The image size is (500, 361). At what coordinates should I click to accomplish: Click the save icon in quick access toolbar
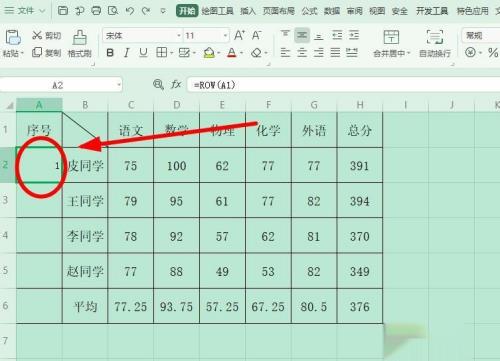(x=63, y=11)
